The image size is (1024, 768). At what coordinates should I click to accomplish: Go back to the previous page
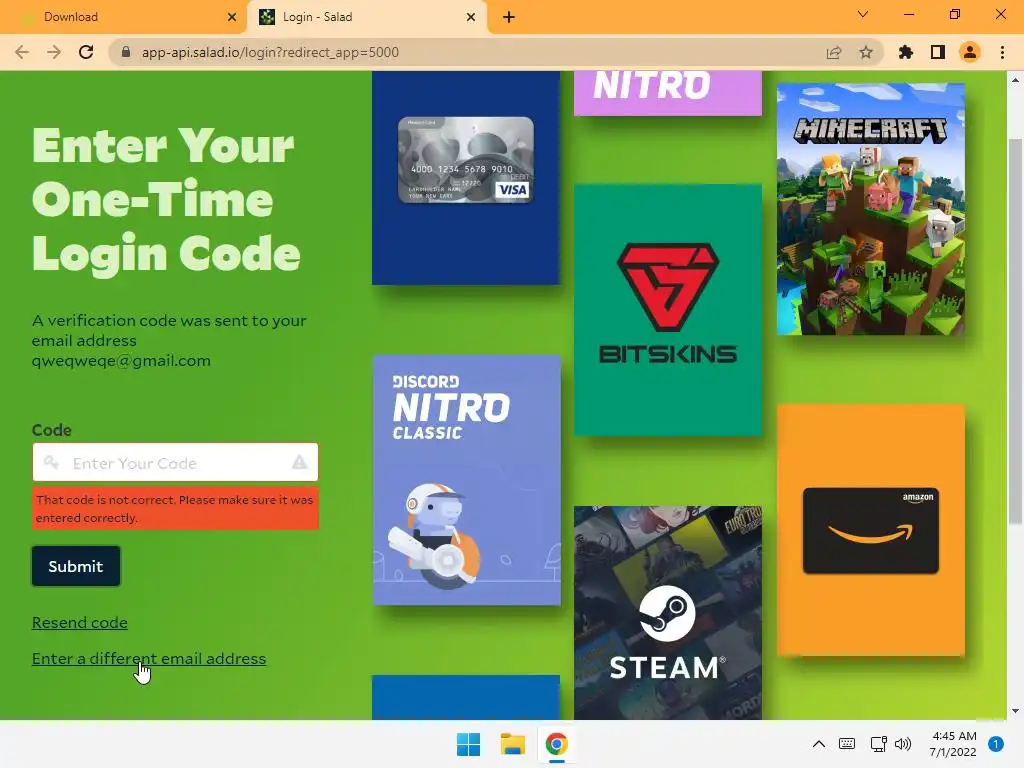[22, 52]
